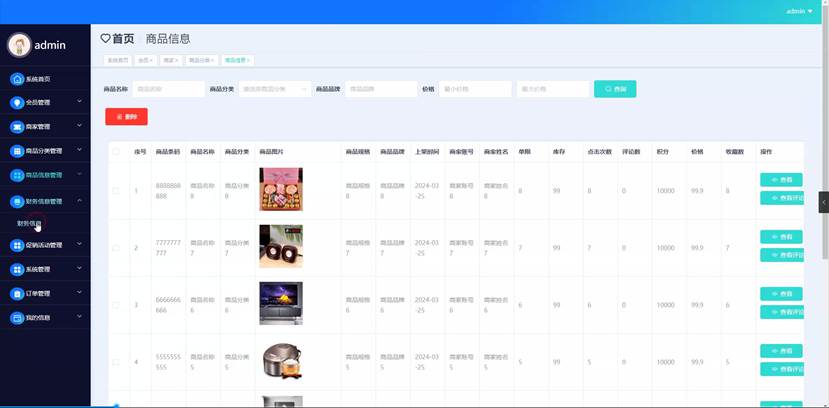Switch to the 系统首页 tab
Viewport: 829px width, 408px height.
coord(117,60)
